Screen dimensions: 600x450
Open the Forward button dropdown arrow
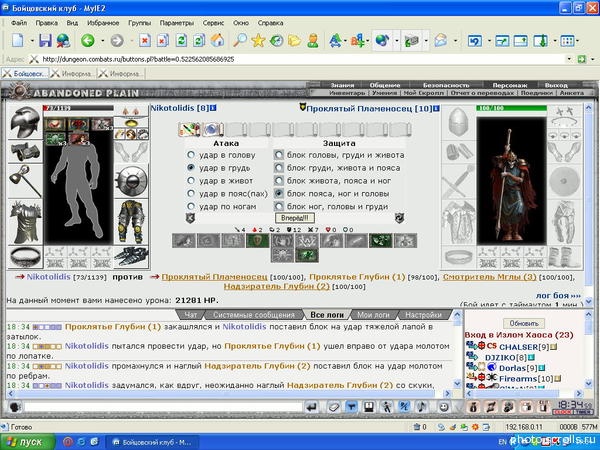click(x=132, y=41)
